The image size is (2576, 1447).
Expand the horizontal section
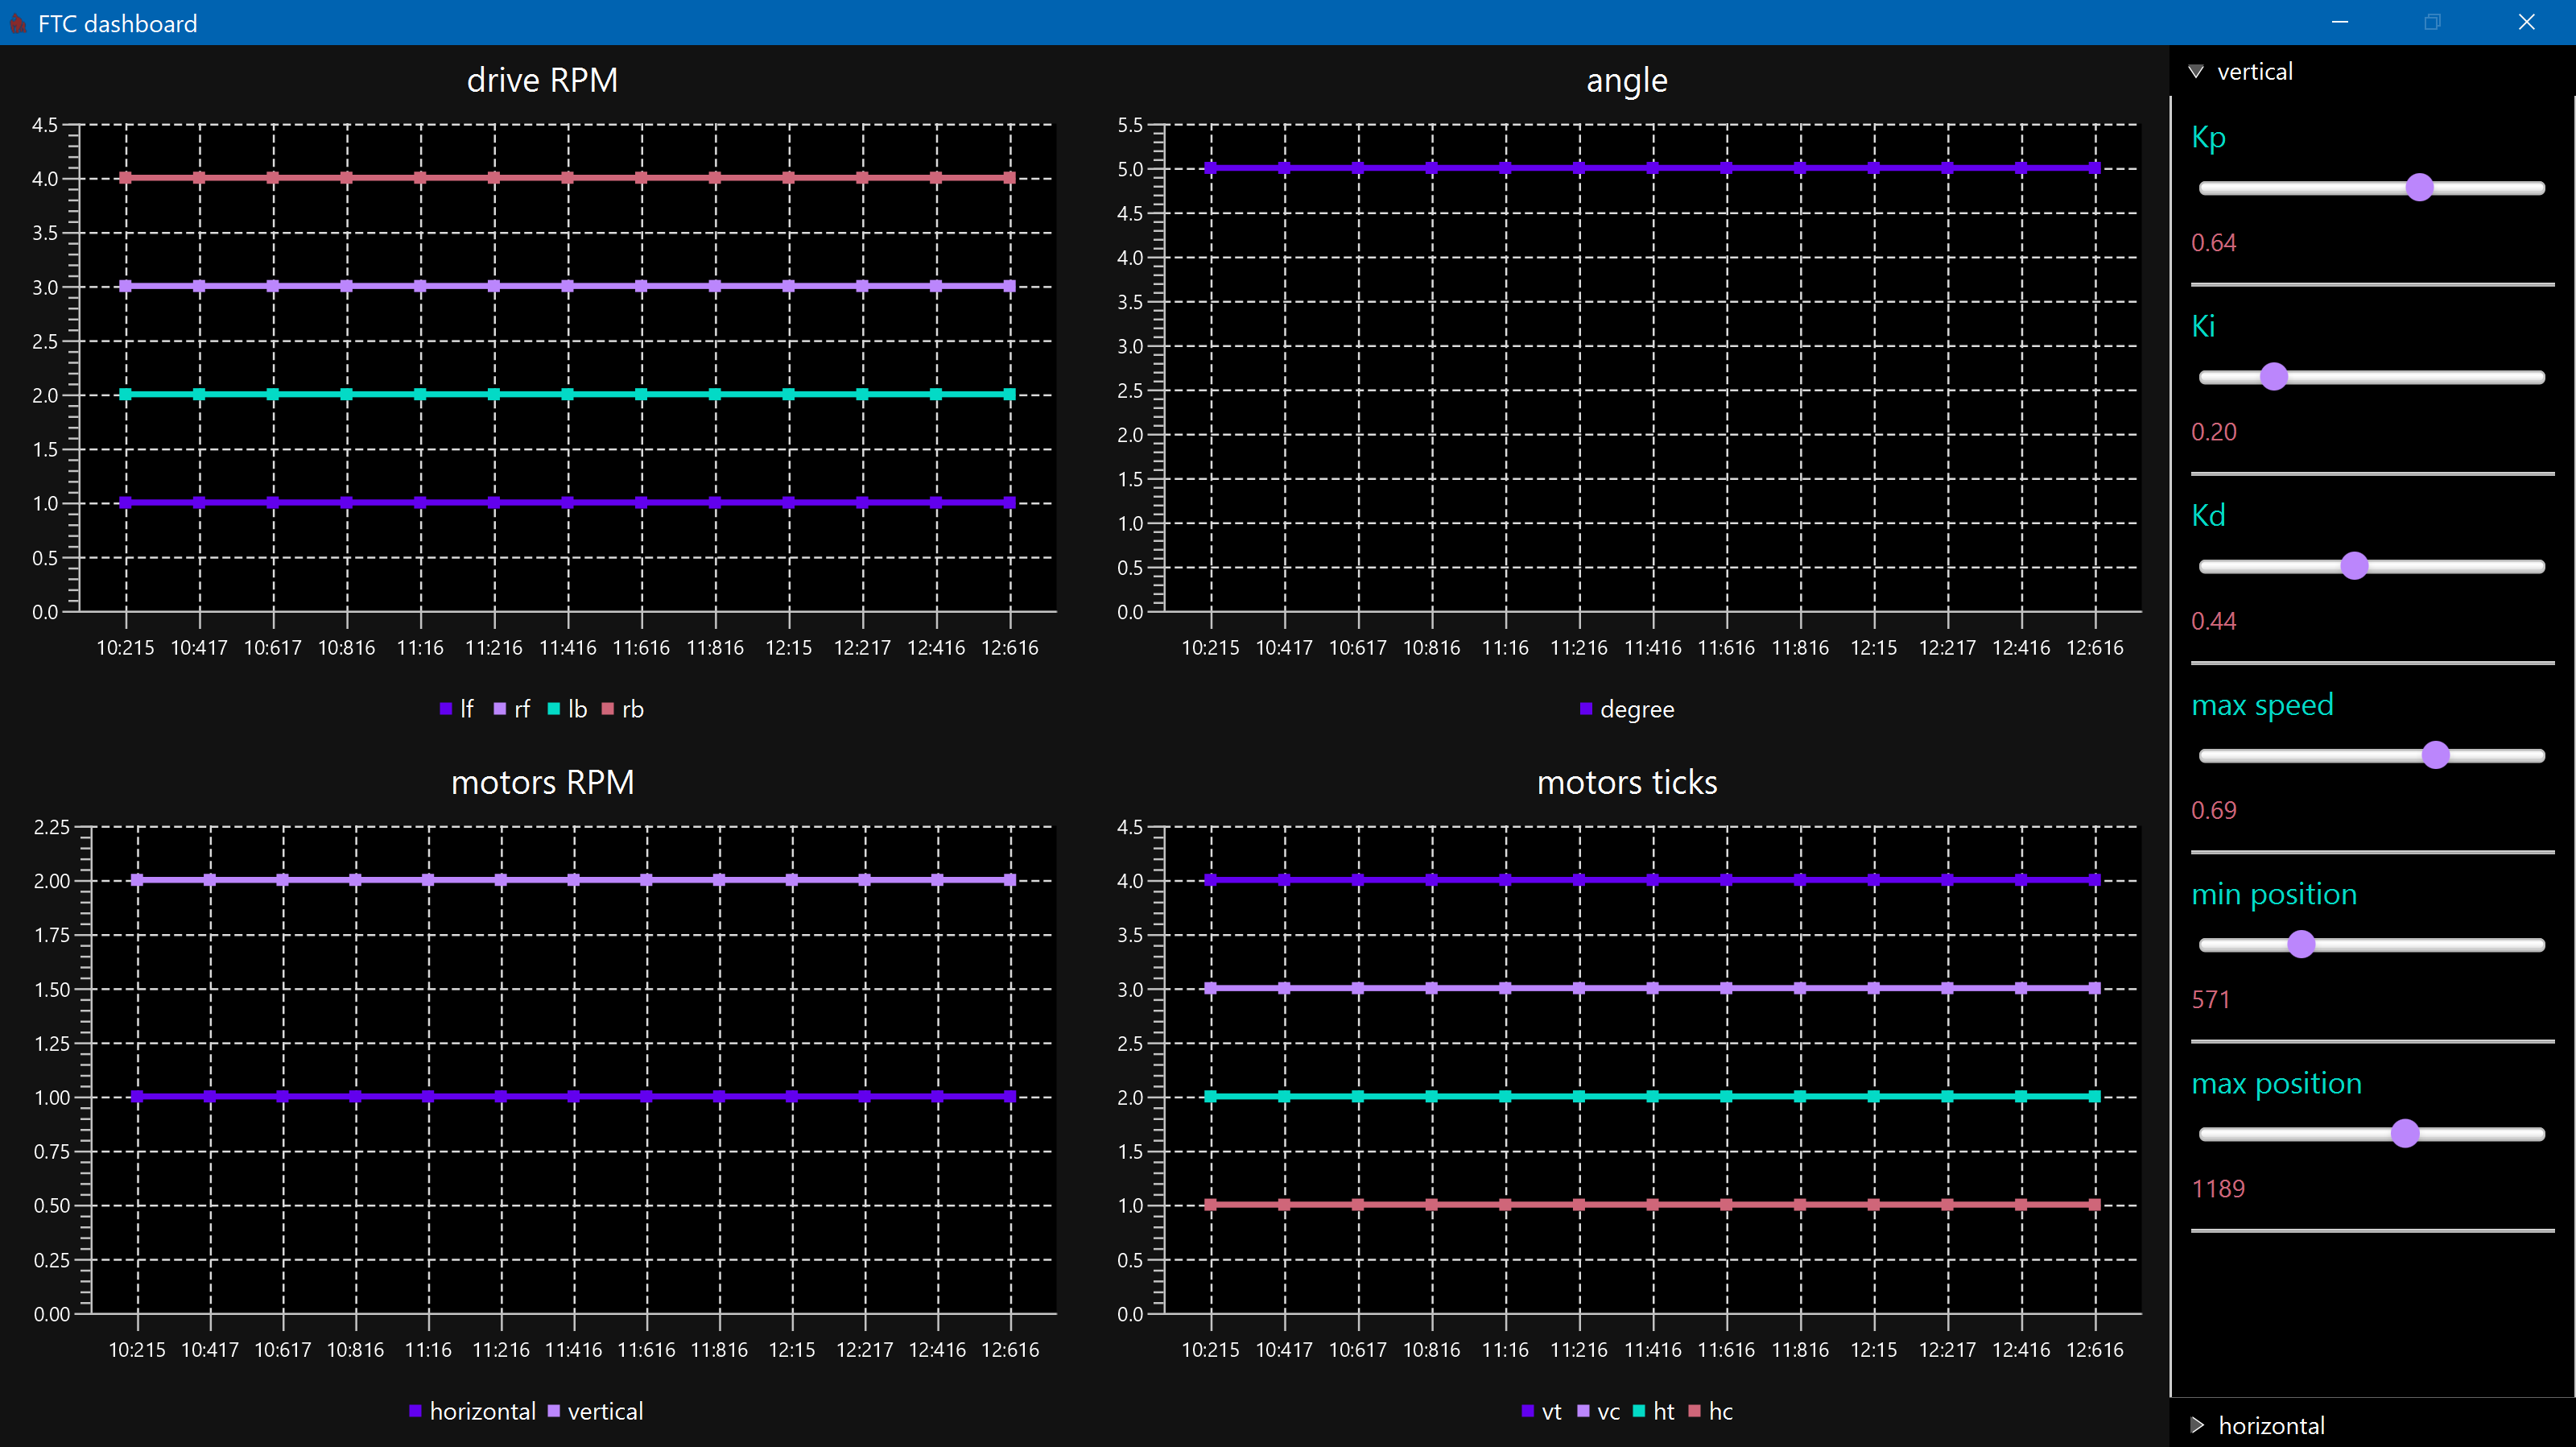2197,1425
